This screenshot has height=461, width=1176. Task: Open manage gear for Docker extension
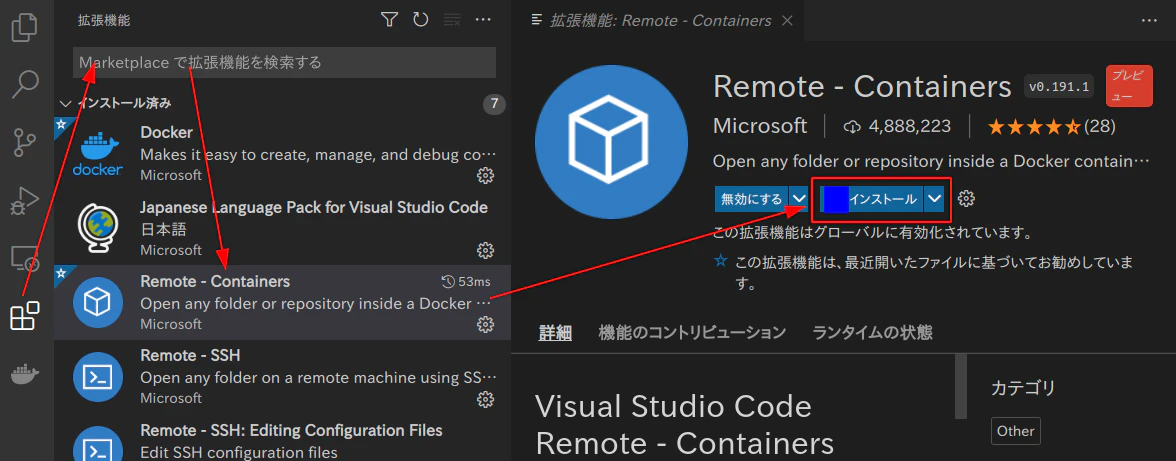coord(485,175)
